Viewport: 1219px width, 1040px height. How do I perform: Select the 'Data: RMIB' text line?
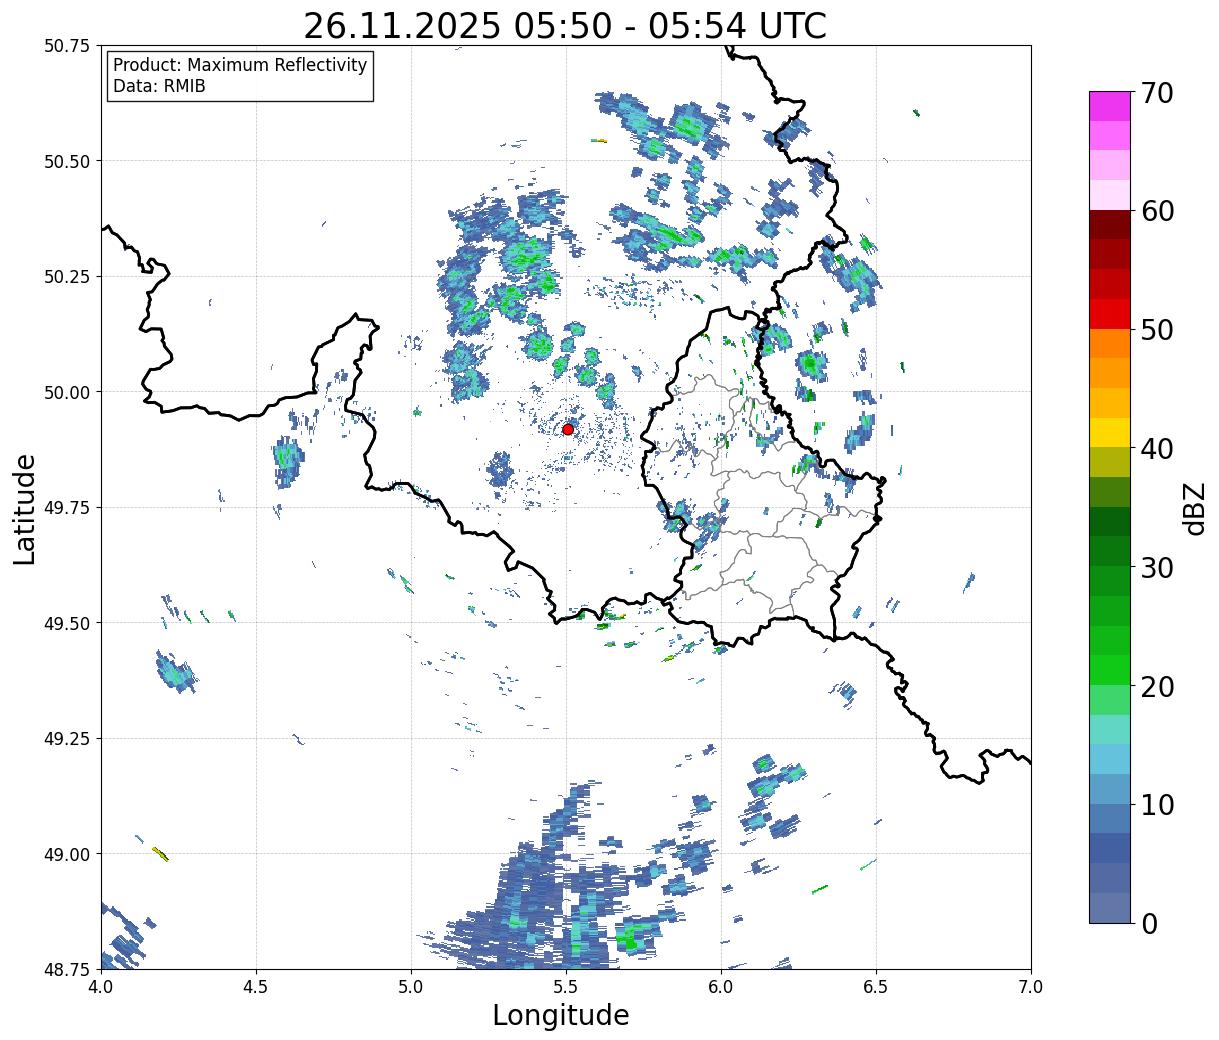coord(159,86)
